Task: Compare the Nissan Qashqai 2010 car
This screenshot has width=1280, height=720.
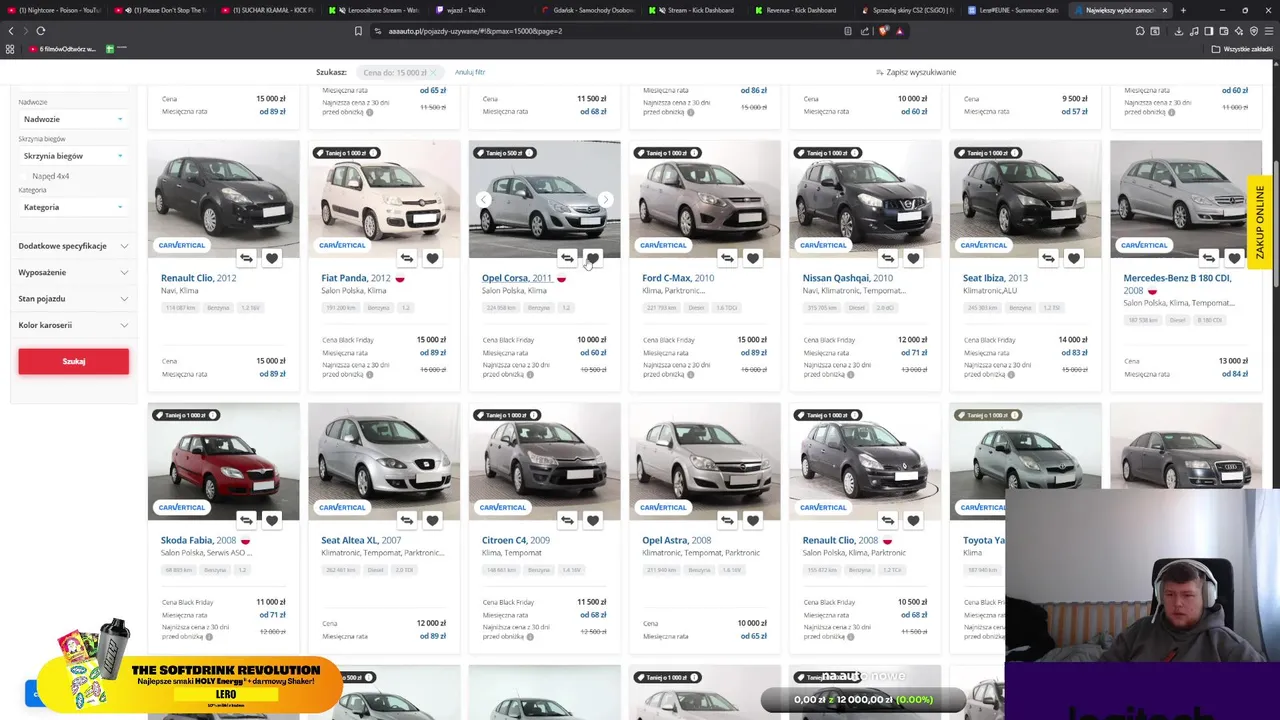Action: coord(887,258)
